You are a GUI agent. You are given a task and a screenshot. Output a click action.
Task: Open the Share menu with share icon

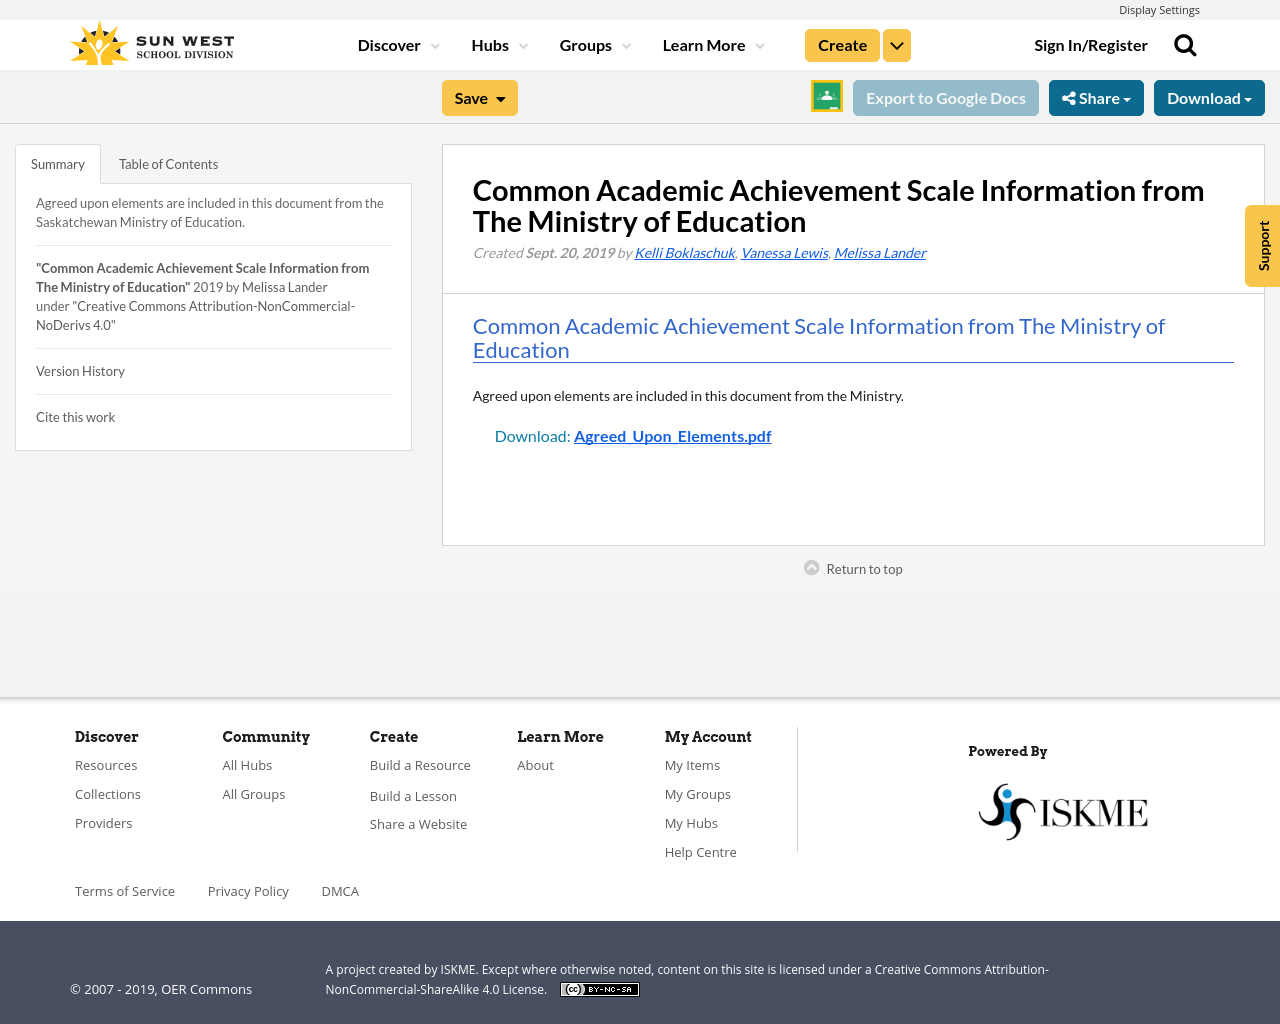(x=1096, y=96)
